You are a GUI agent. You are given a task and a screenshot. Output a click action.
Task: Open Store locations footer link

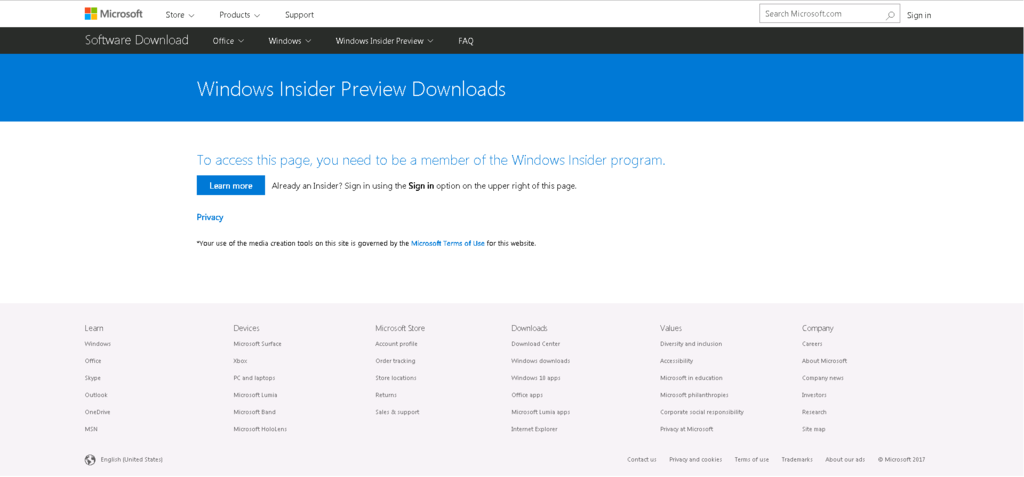click(x=396, y=378)
